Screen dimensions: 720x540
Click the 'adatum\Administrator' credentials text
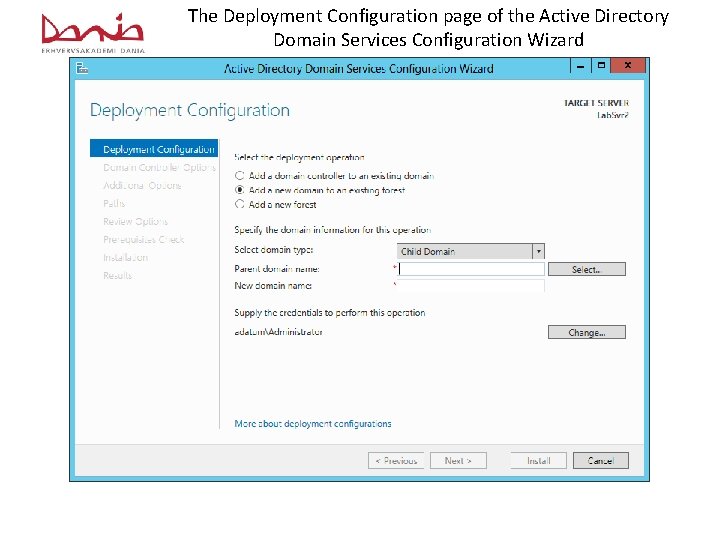pyautogui.click(x=278, y=332)
